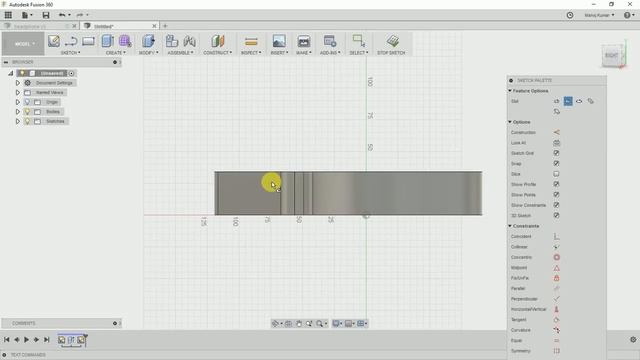This screenshot has width=640, height=360.
Task: Click the Select tool icon
Action: 359,41
